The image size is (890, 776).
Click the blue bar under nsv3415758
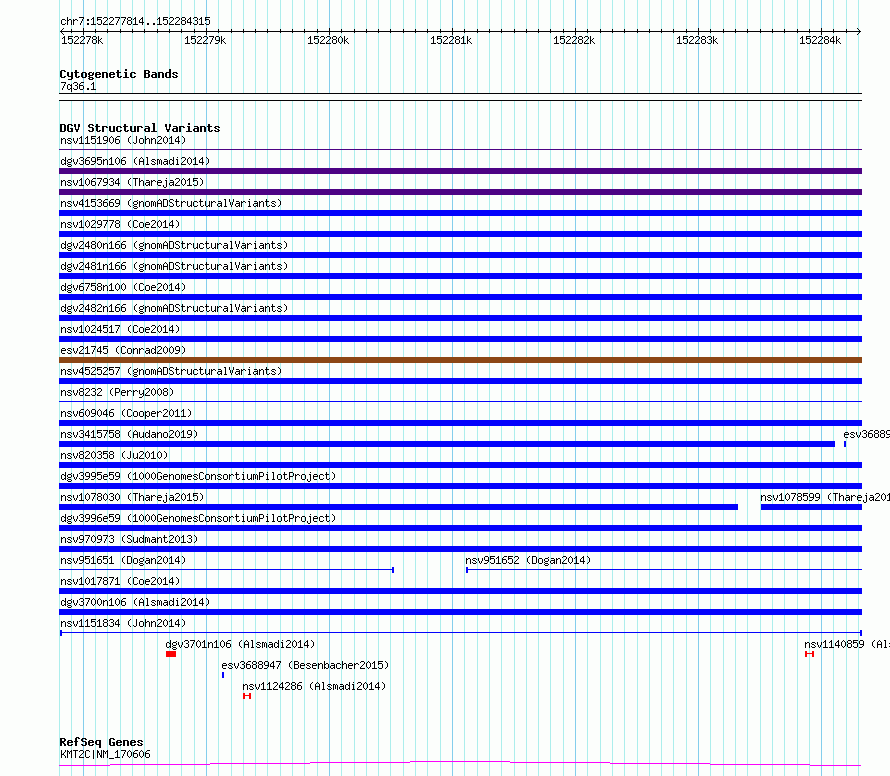(x=447, y=444)
